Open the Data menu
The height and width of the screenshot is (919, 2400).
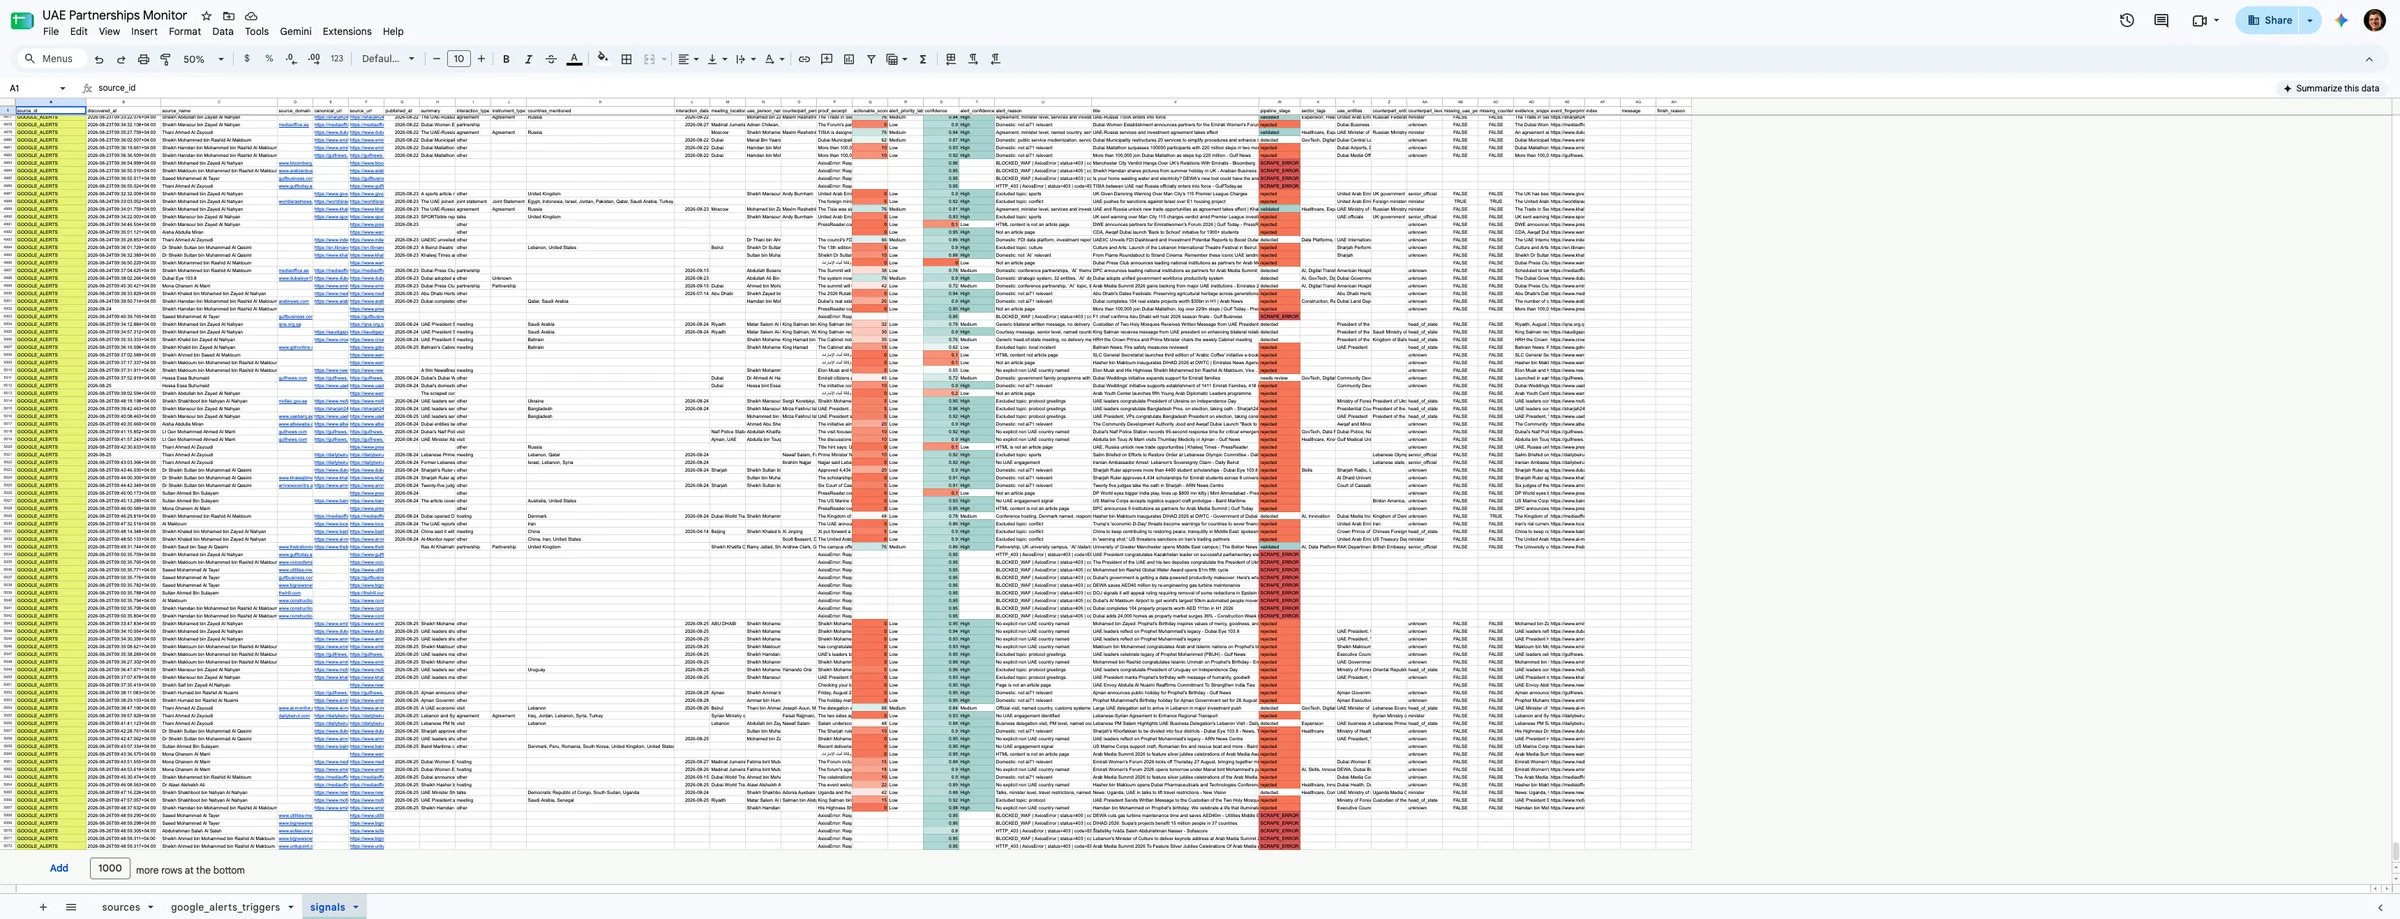223,32
